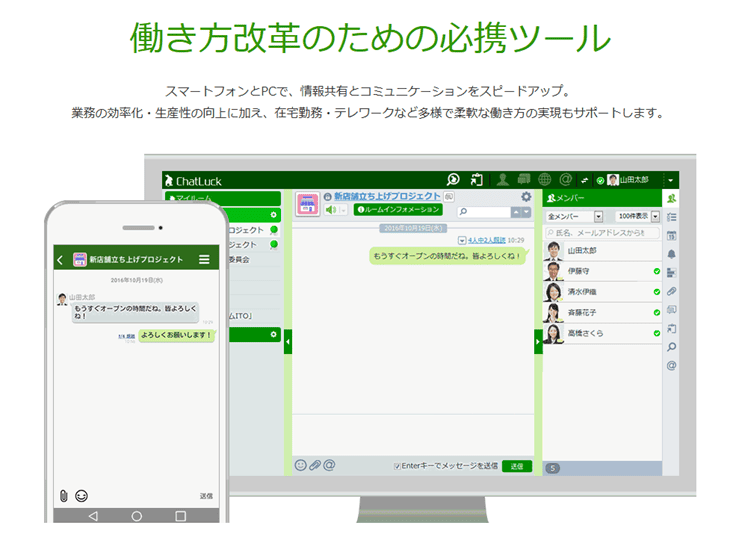Image resolution: width=730 pixels, height=552 pixels.
Task: Open the 全メンバー dropdown
Action: click(x=575, y=216)
